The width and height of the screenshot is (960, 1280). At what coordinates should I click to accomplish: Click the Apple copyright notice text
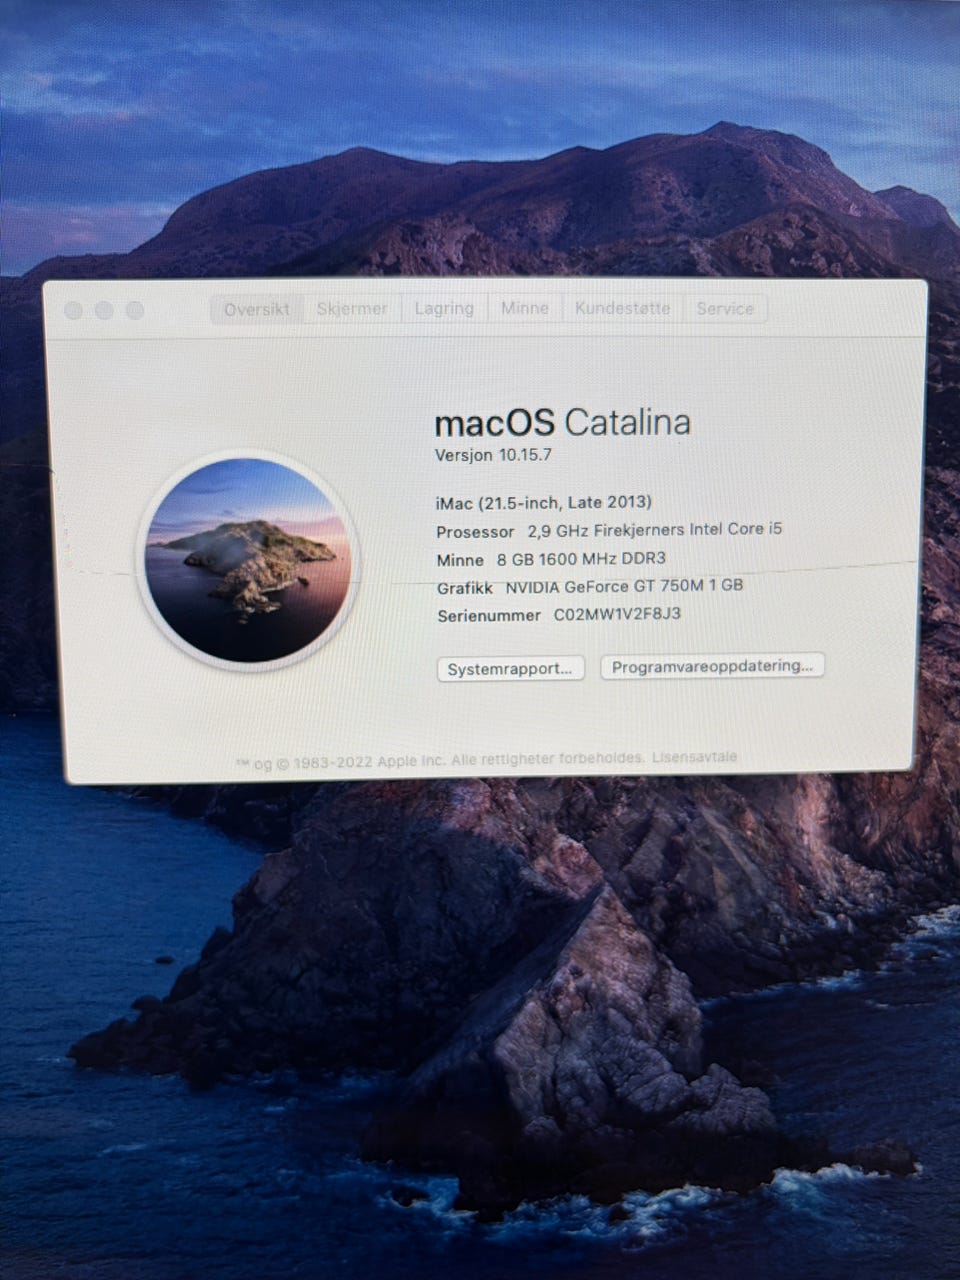[x=441, y=761]
